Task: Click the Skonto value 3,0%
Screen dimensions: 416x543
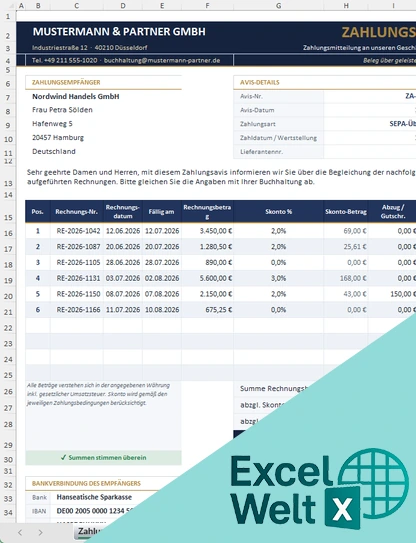Action: [x=278, y=278]
